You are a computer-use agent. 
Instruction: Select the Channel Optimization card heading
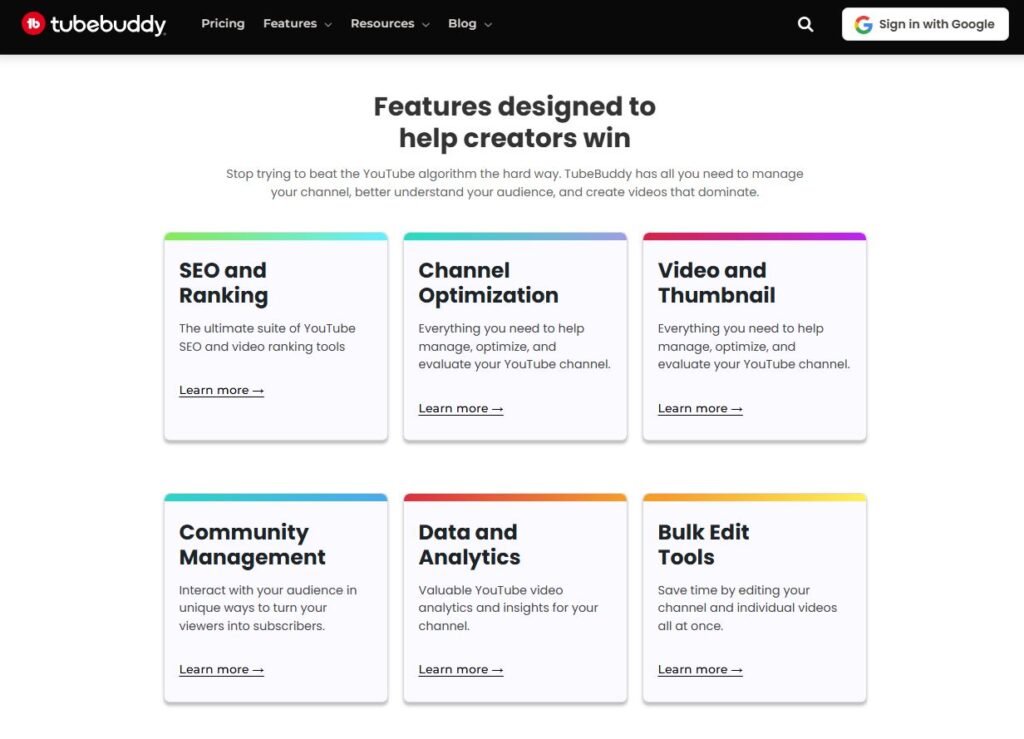488,283
